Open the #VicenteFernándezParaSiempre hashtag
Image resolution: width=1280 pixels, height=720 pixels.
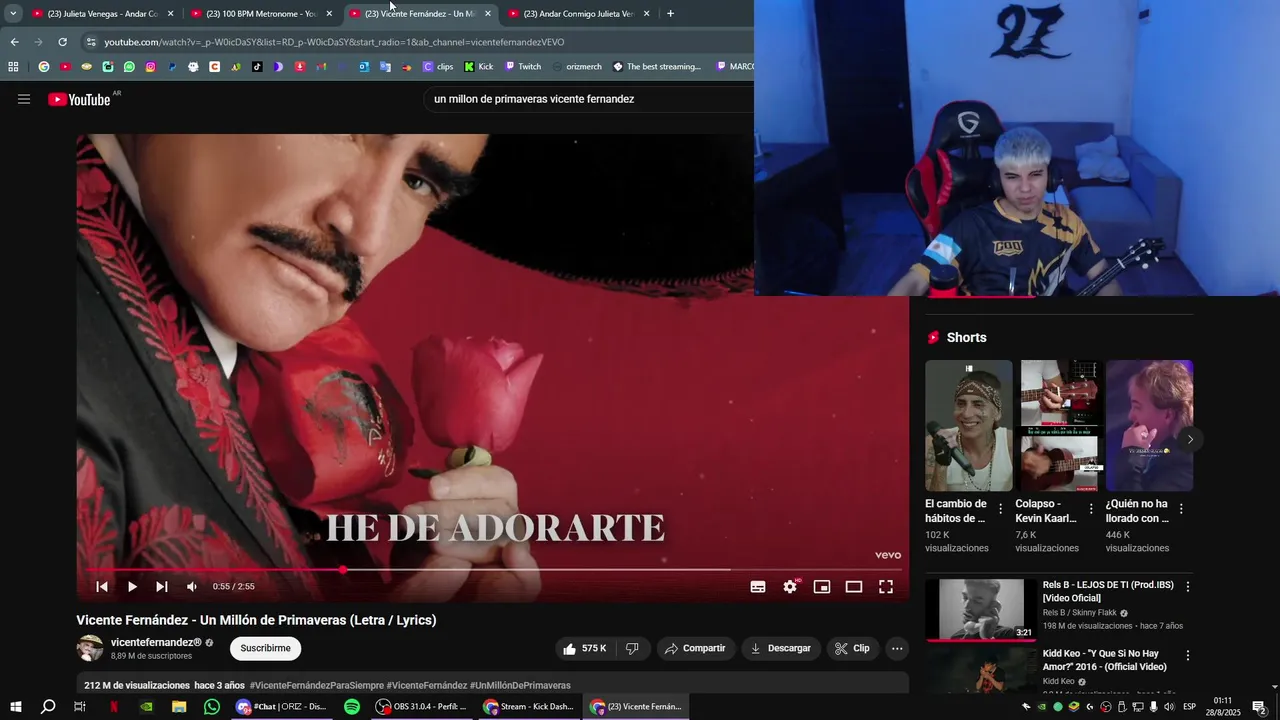point(316,686)
